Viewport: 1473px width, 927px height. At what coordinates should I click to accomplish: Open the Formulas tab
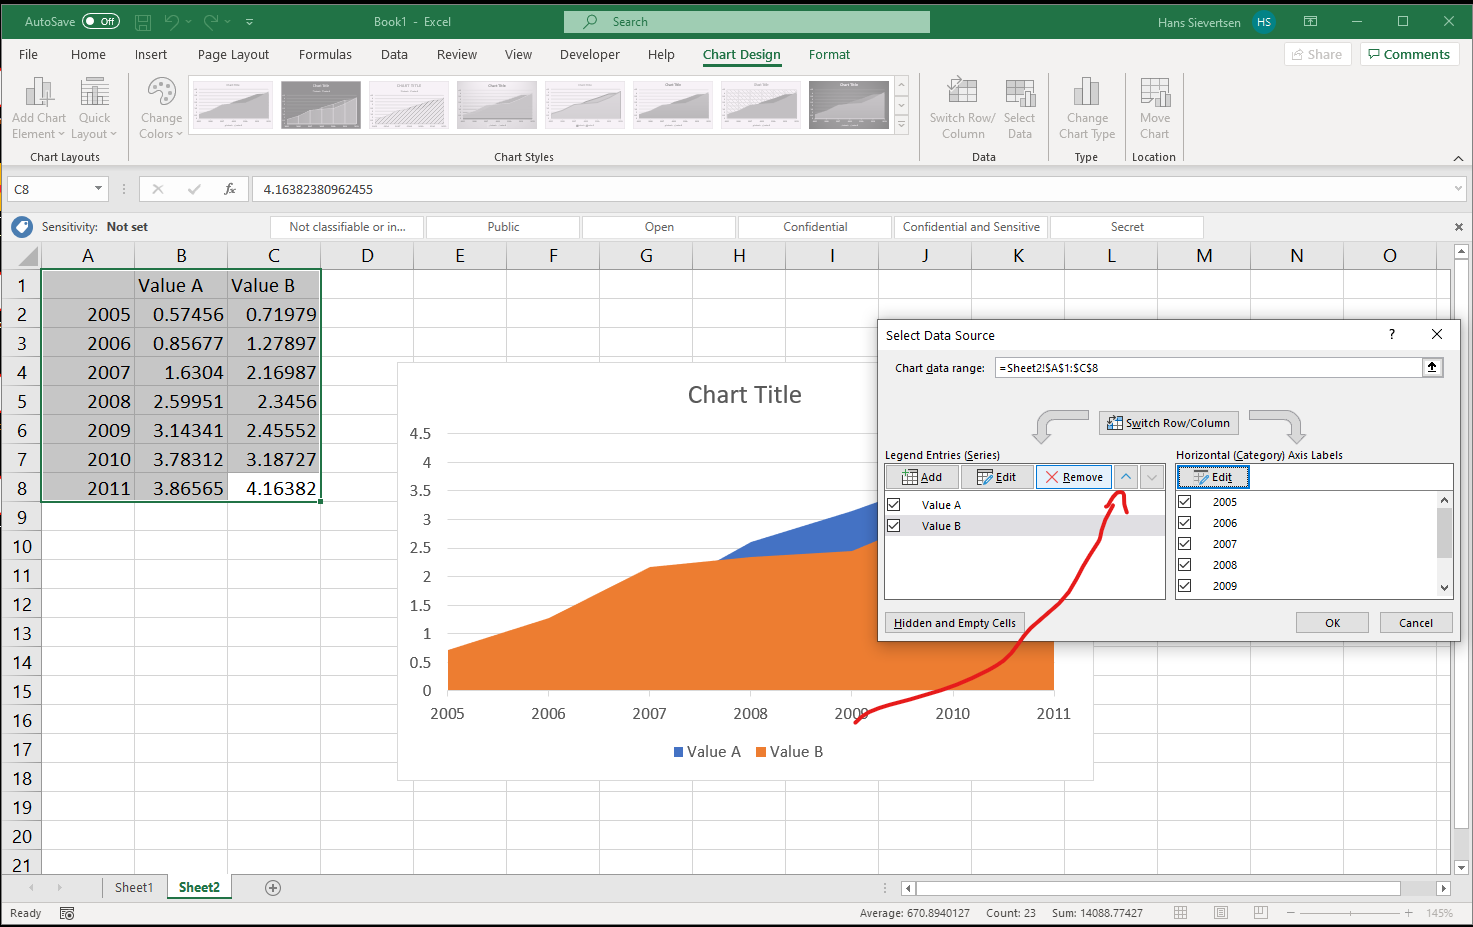[325, 54]
